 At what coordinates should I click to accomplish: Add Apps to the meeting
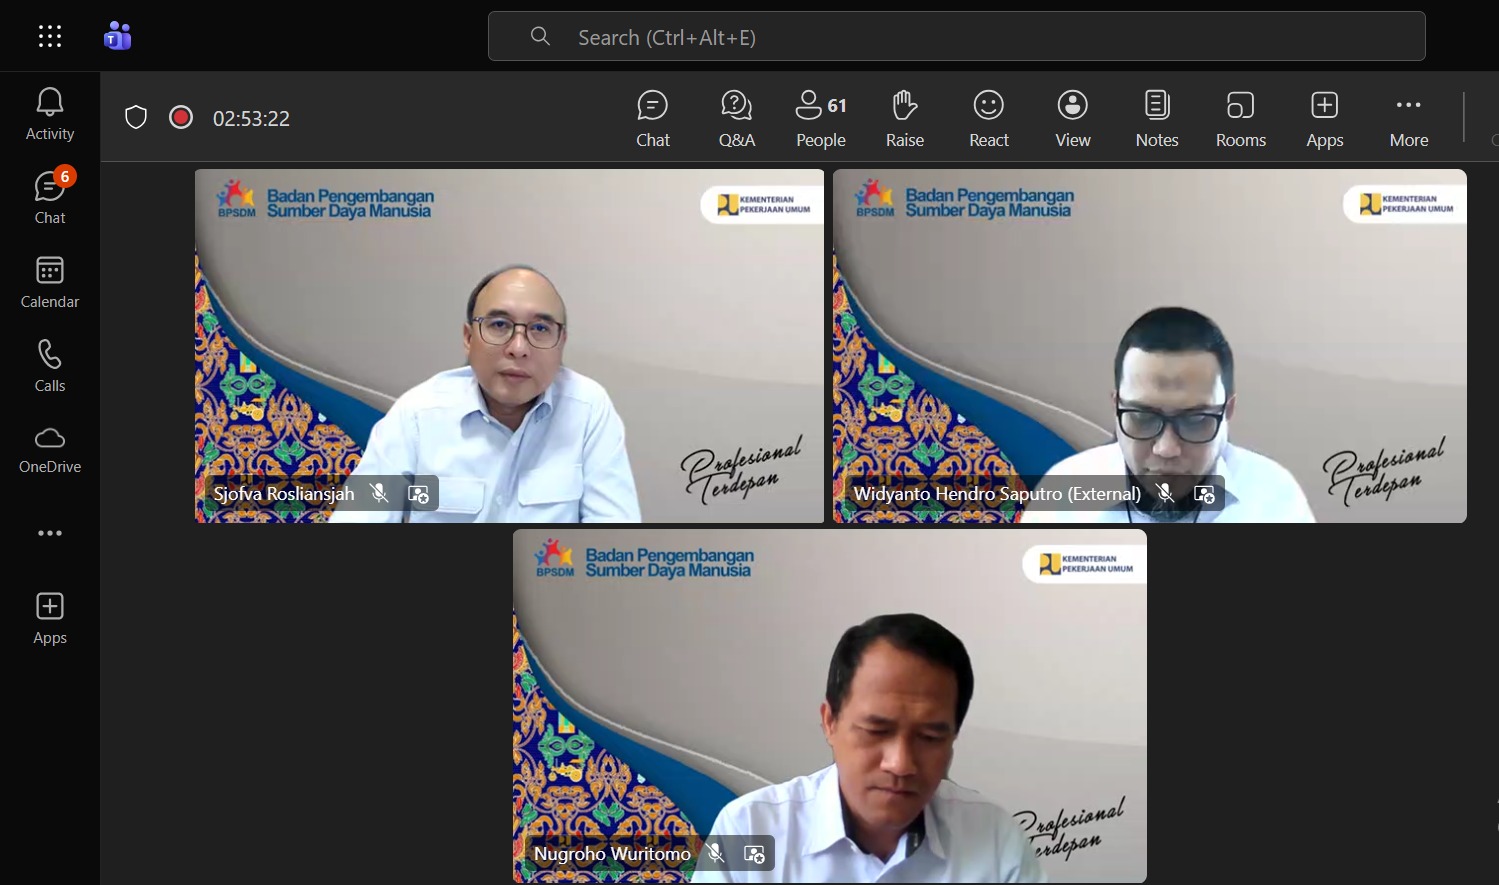1324,118
